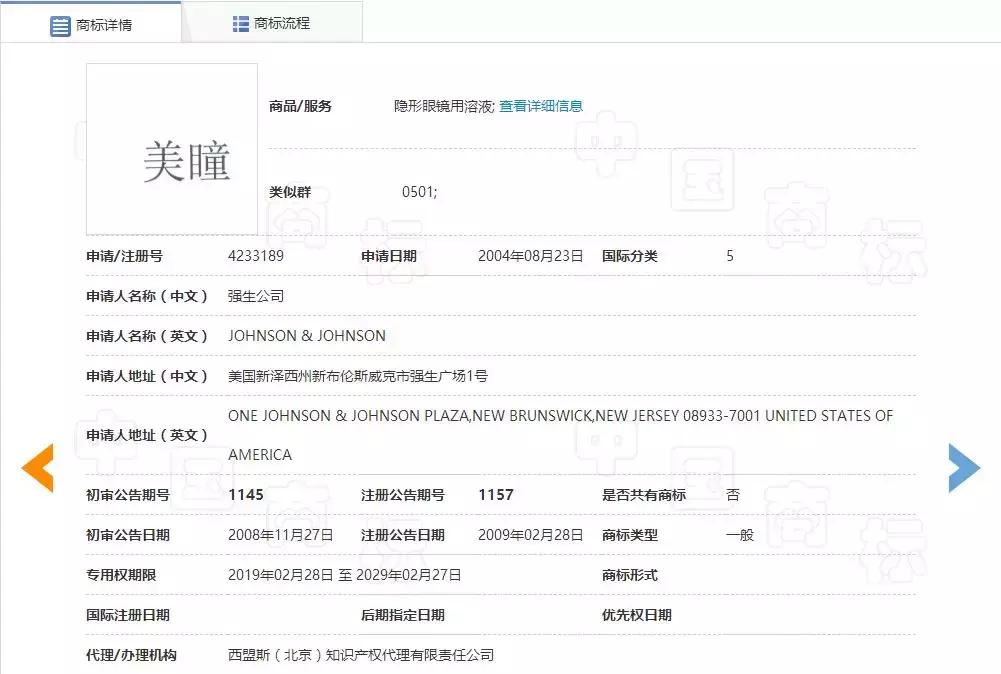Click the blue right arrow for next trademark

(x=963, y=466)
